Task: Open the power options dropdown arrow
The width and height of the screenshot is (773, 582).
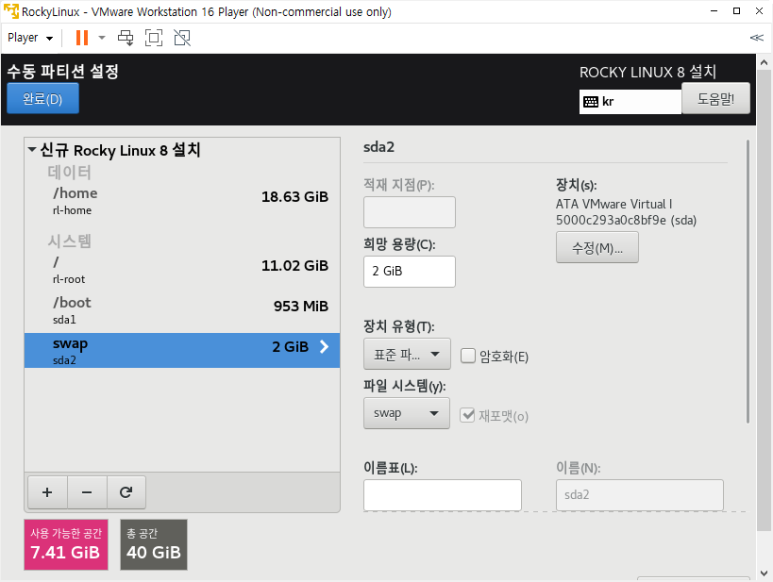Action: (102, 37)
